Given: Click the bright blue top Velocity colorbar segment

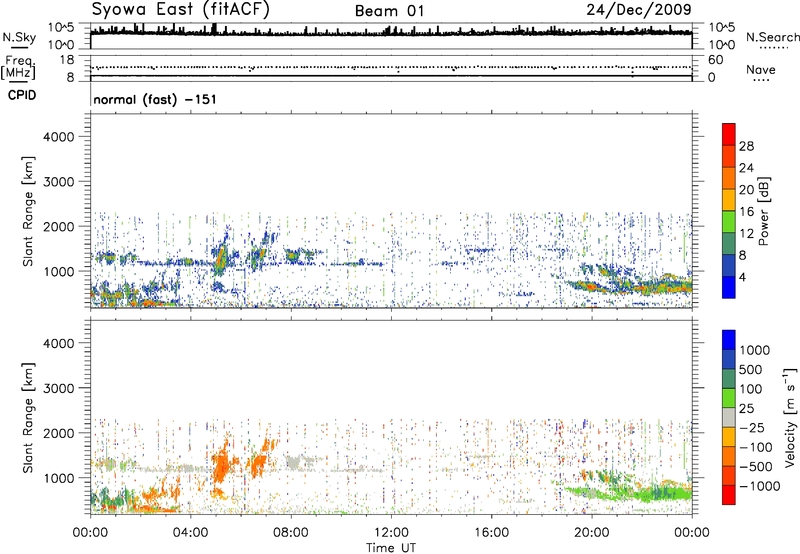Looking at the screenshot, I should tap(729, 340).
